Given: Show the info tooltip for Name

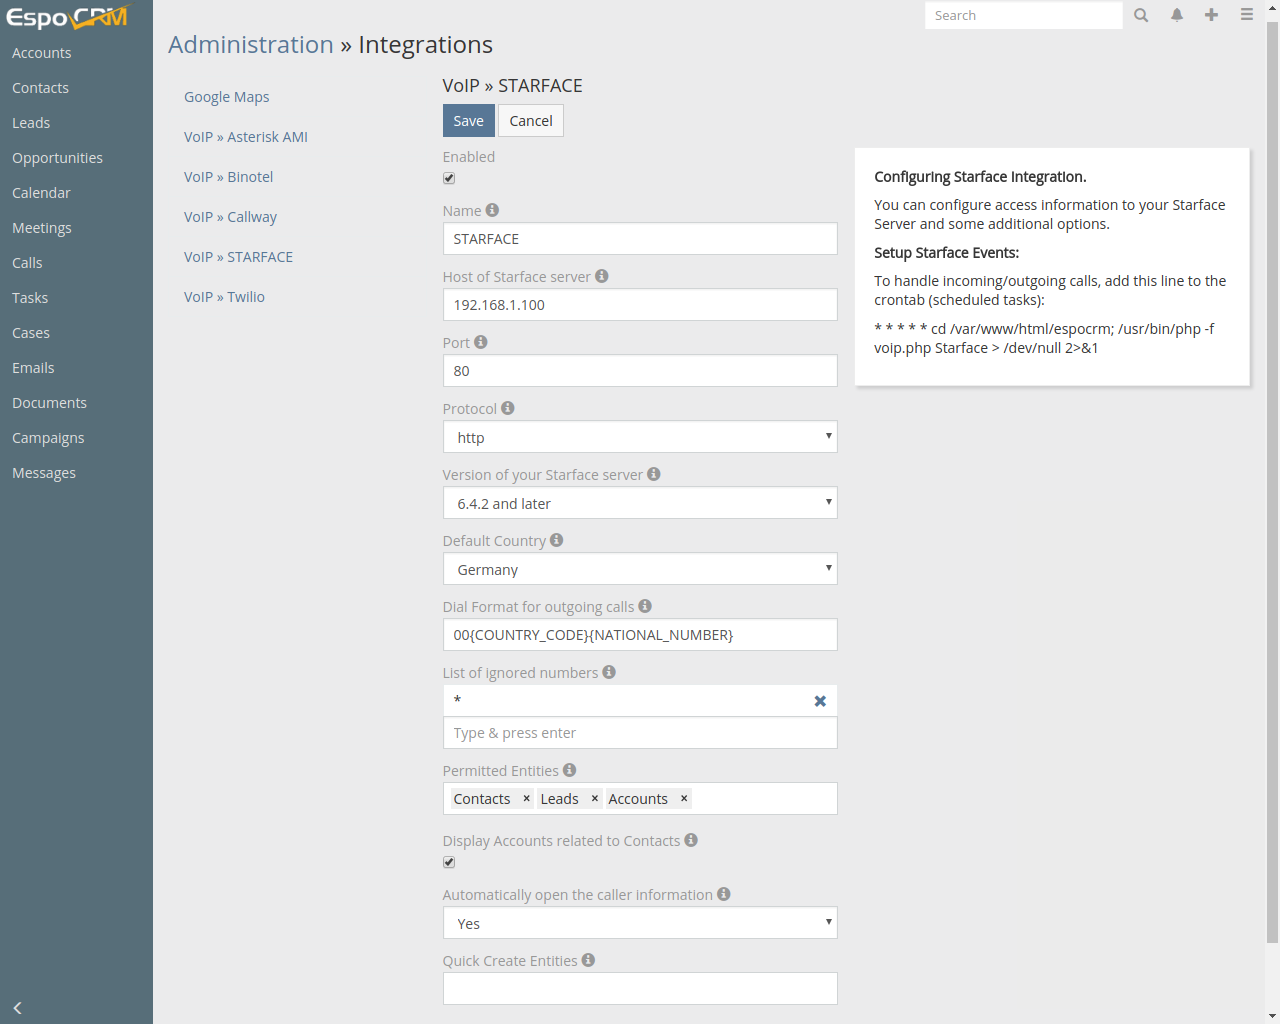Looking at the screenshot, I should coord(492,210).
